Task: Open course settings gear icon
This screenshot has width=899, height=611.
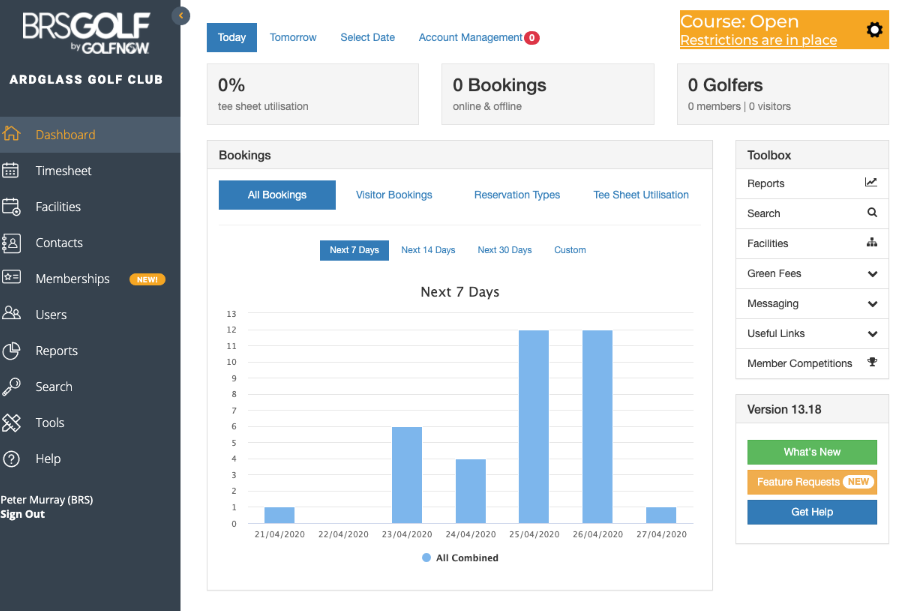Action: [874, 29]
